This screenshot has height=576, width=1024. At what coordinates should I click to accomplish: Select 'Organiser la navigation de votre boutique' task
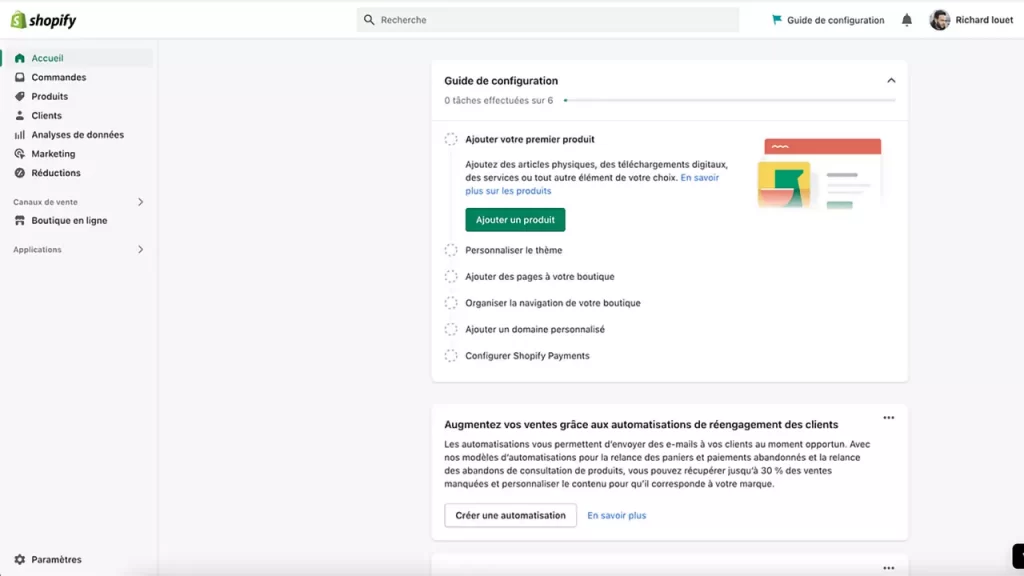[552, 303]
